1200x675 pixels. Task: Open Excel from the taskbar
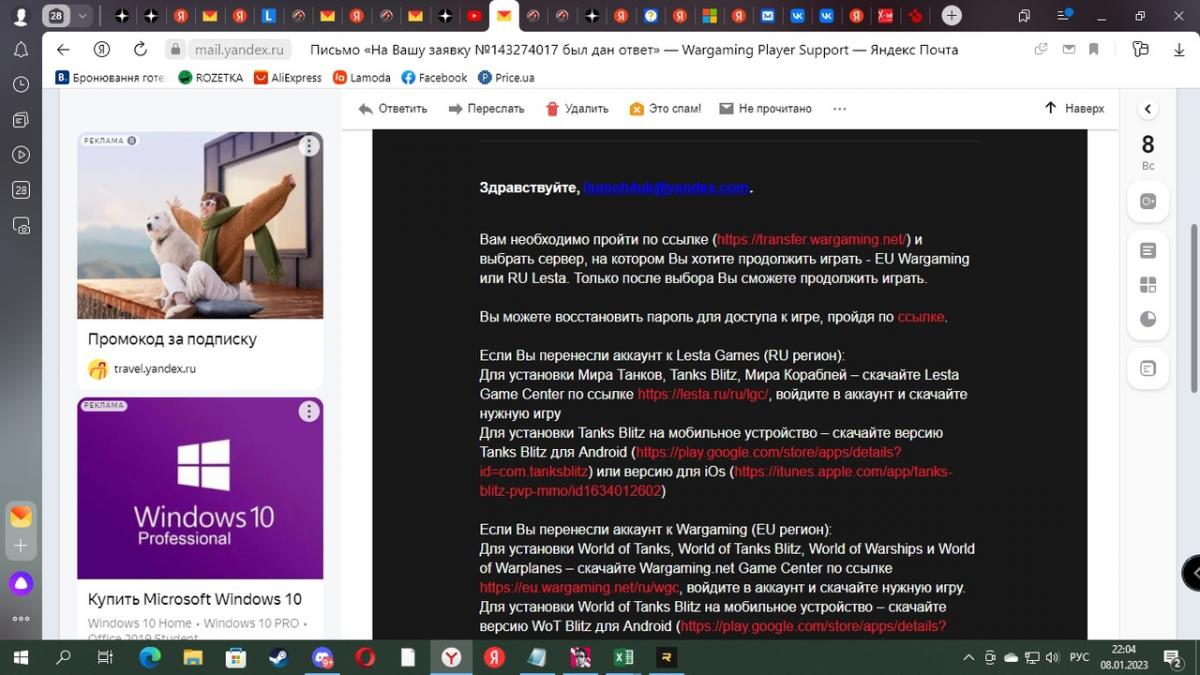coord(623,657)
